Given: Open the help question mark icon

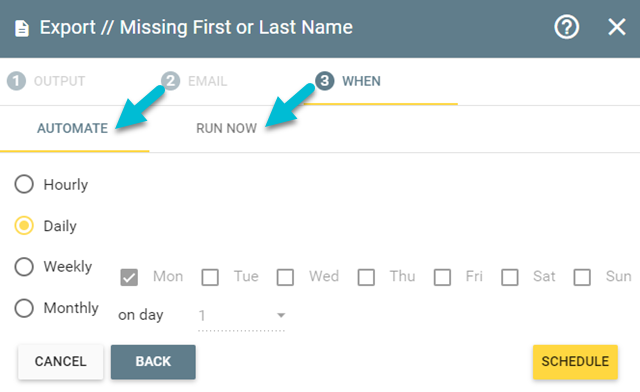Looking at the screenshot, I should (567, 27).
